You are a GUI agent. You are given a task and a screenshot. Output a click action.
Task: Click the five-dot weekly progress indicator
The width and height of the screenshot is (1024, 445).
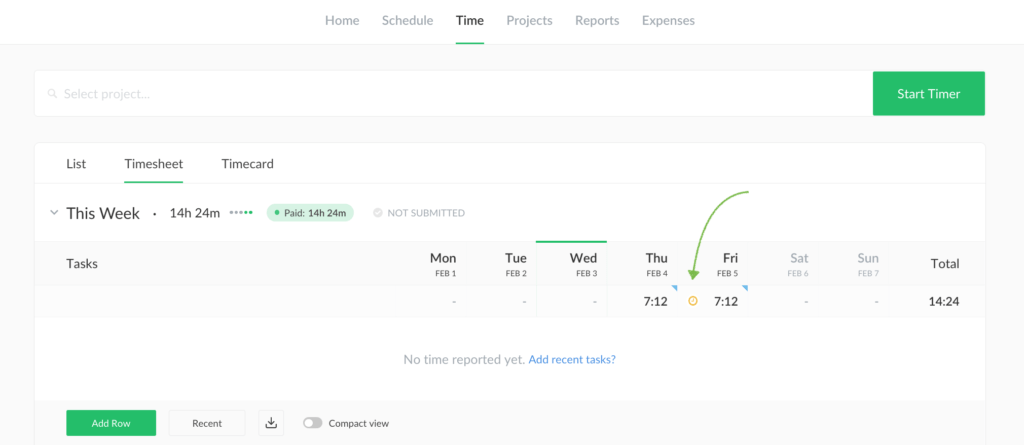click(241, 213)
